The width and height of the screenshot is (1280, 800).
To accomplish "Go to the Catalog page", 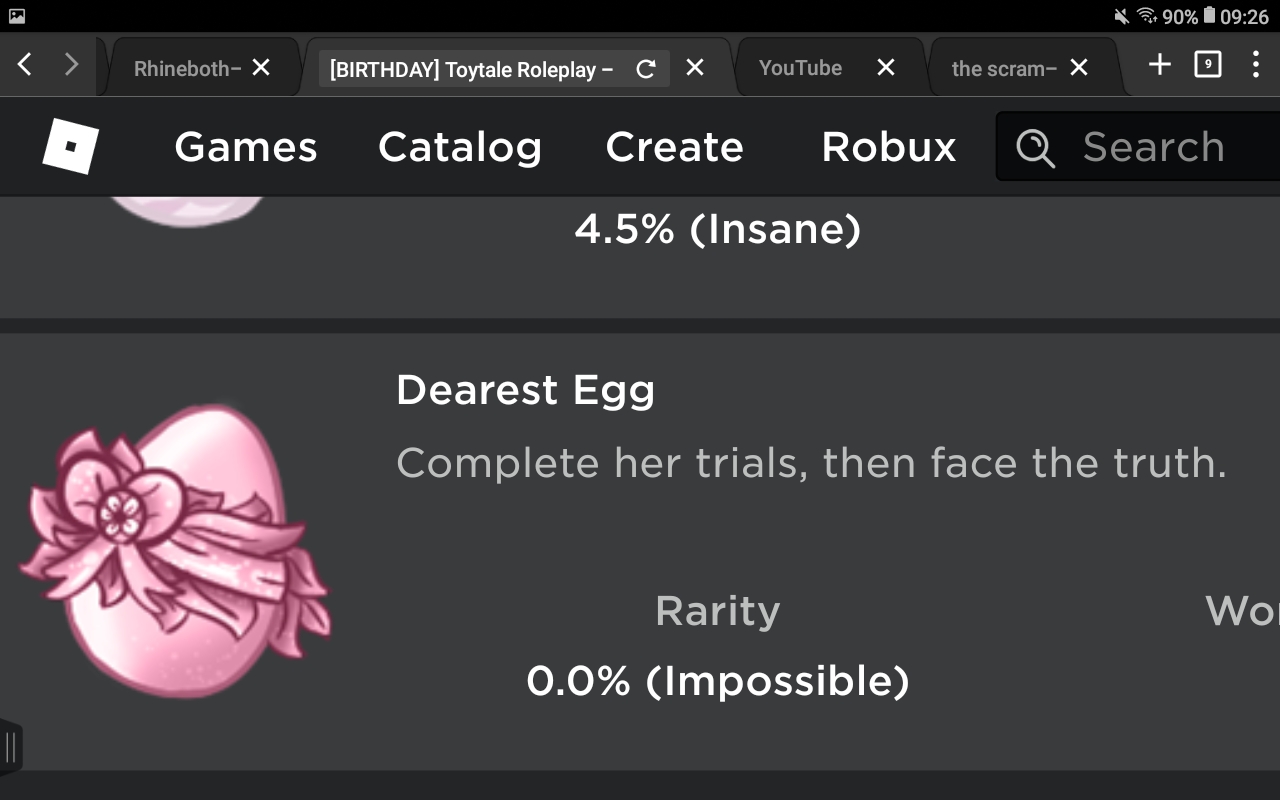I will [x=460, y=147].
